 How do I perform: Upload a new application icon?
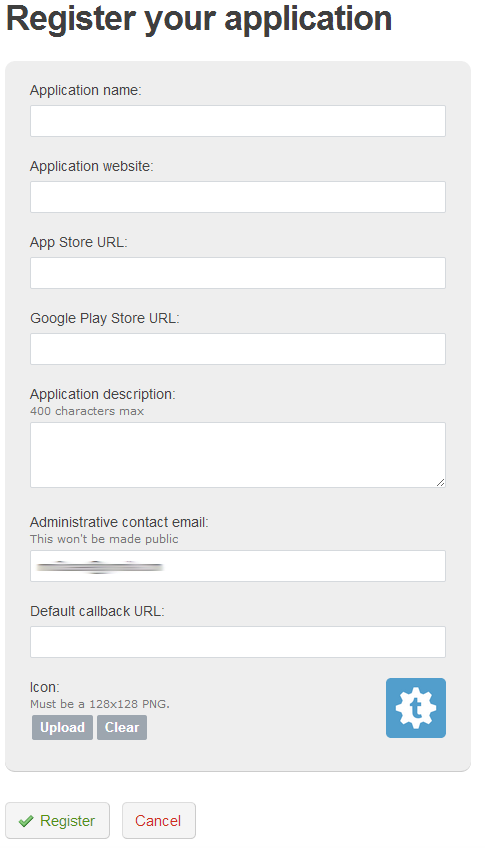[62, 727]
